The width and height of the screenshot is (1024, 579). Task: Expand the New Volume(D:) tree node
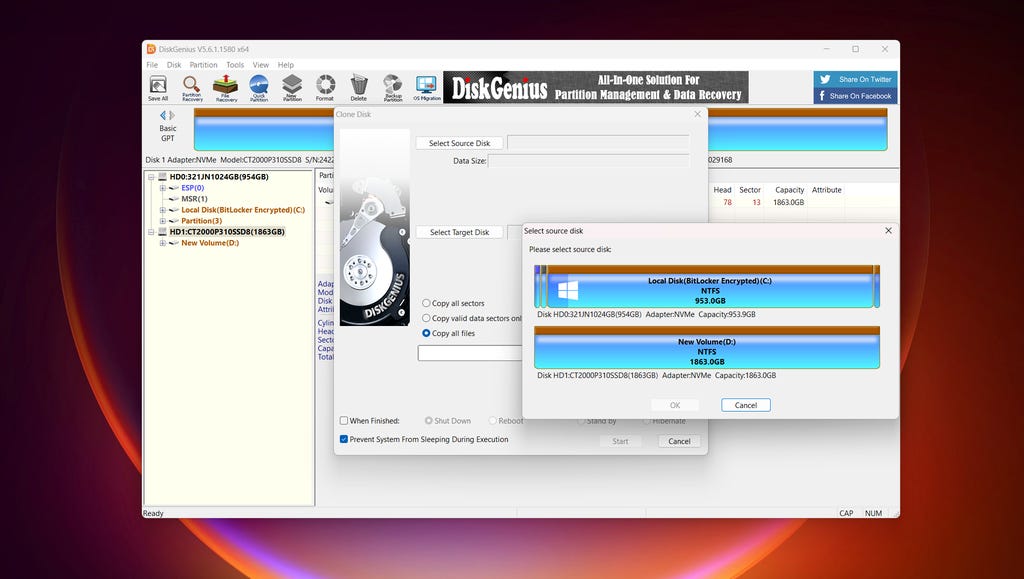[x=164, y=243]
